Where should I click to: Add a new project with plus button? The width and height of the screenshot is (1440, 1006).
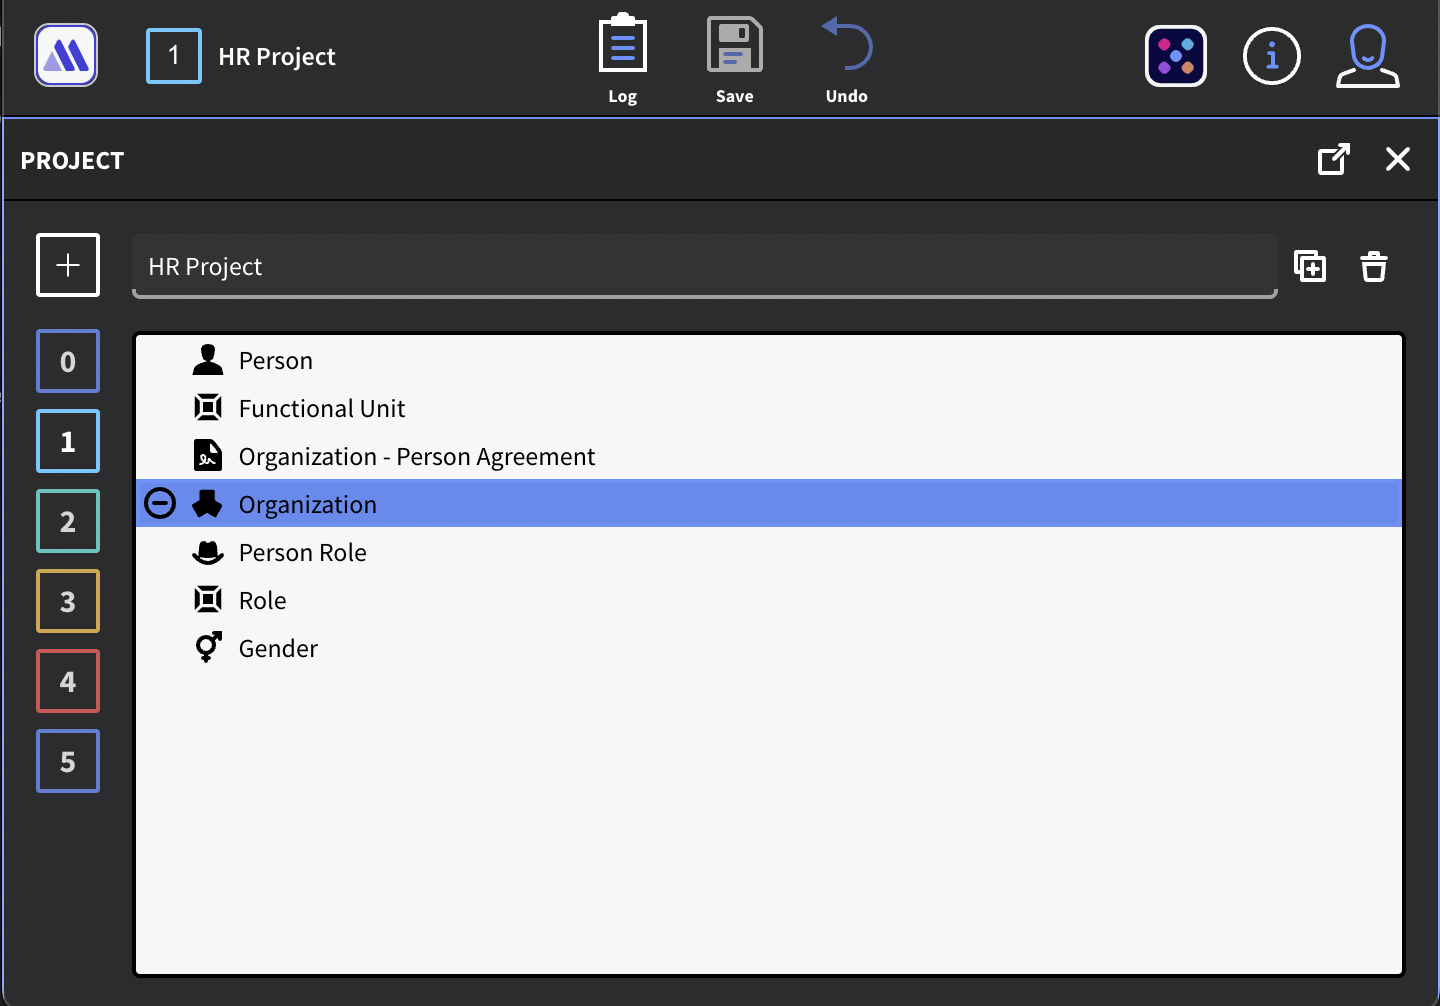[68, 265]
